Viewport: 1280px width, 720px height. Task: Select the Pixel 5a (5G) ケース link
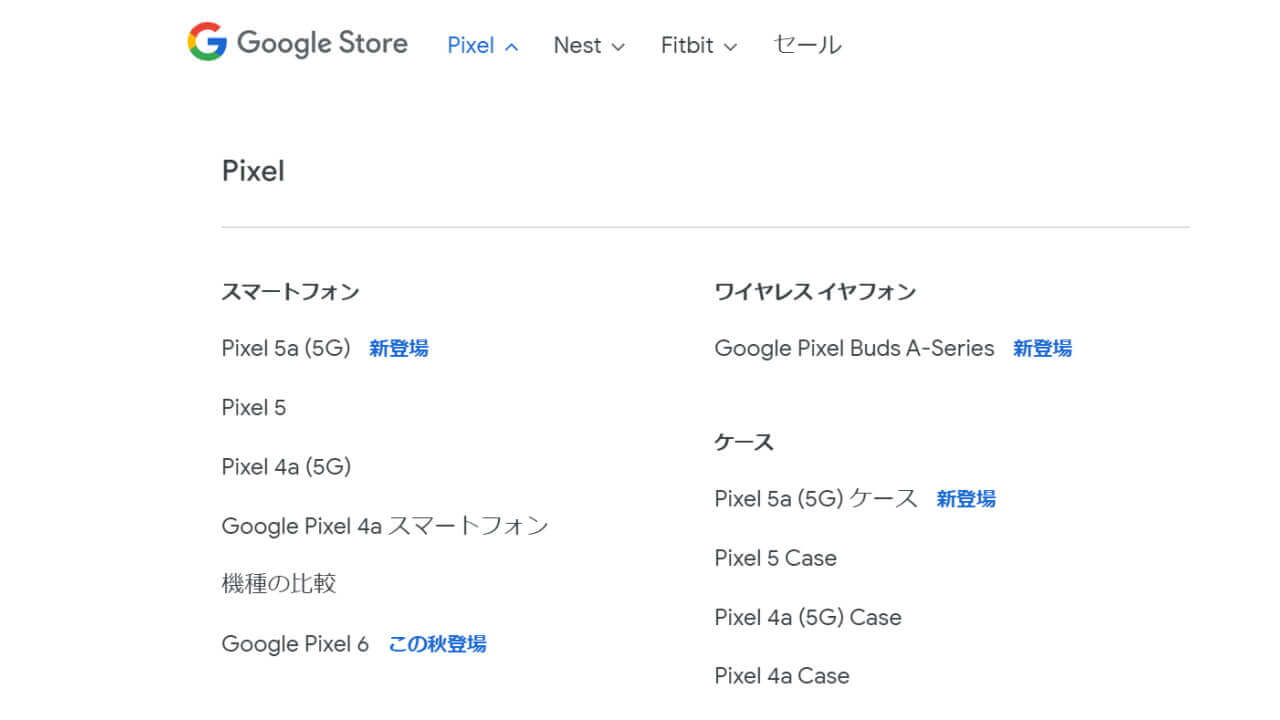coord(815,498)
